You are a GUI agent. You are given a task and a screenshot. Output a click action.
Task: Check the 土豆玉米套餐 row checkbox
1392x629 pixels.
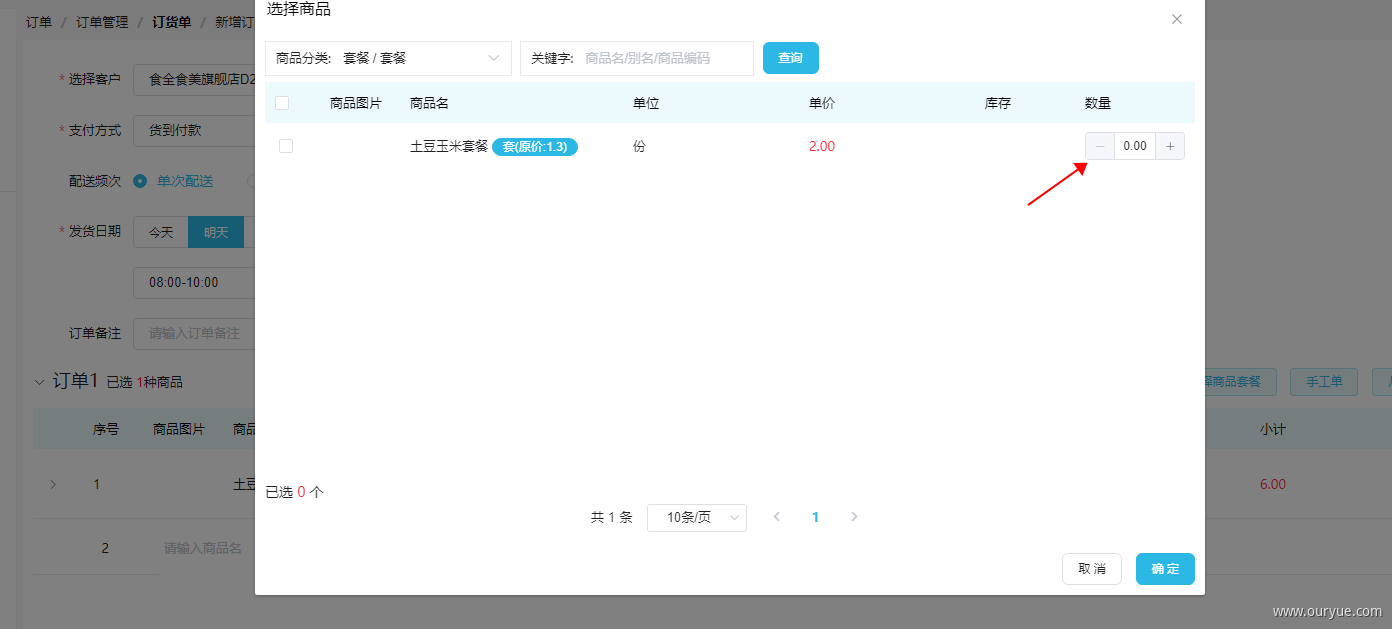click(x=286, y=146)
